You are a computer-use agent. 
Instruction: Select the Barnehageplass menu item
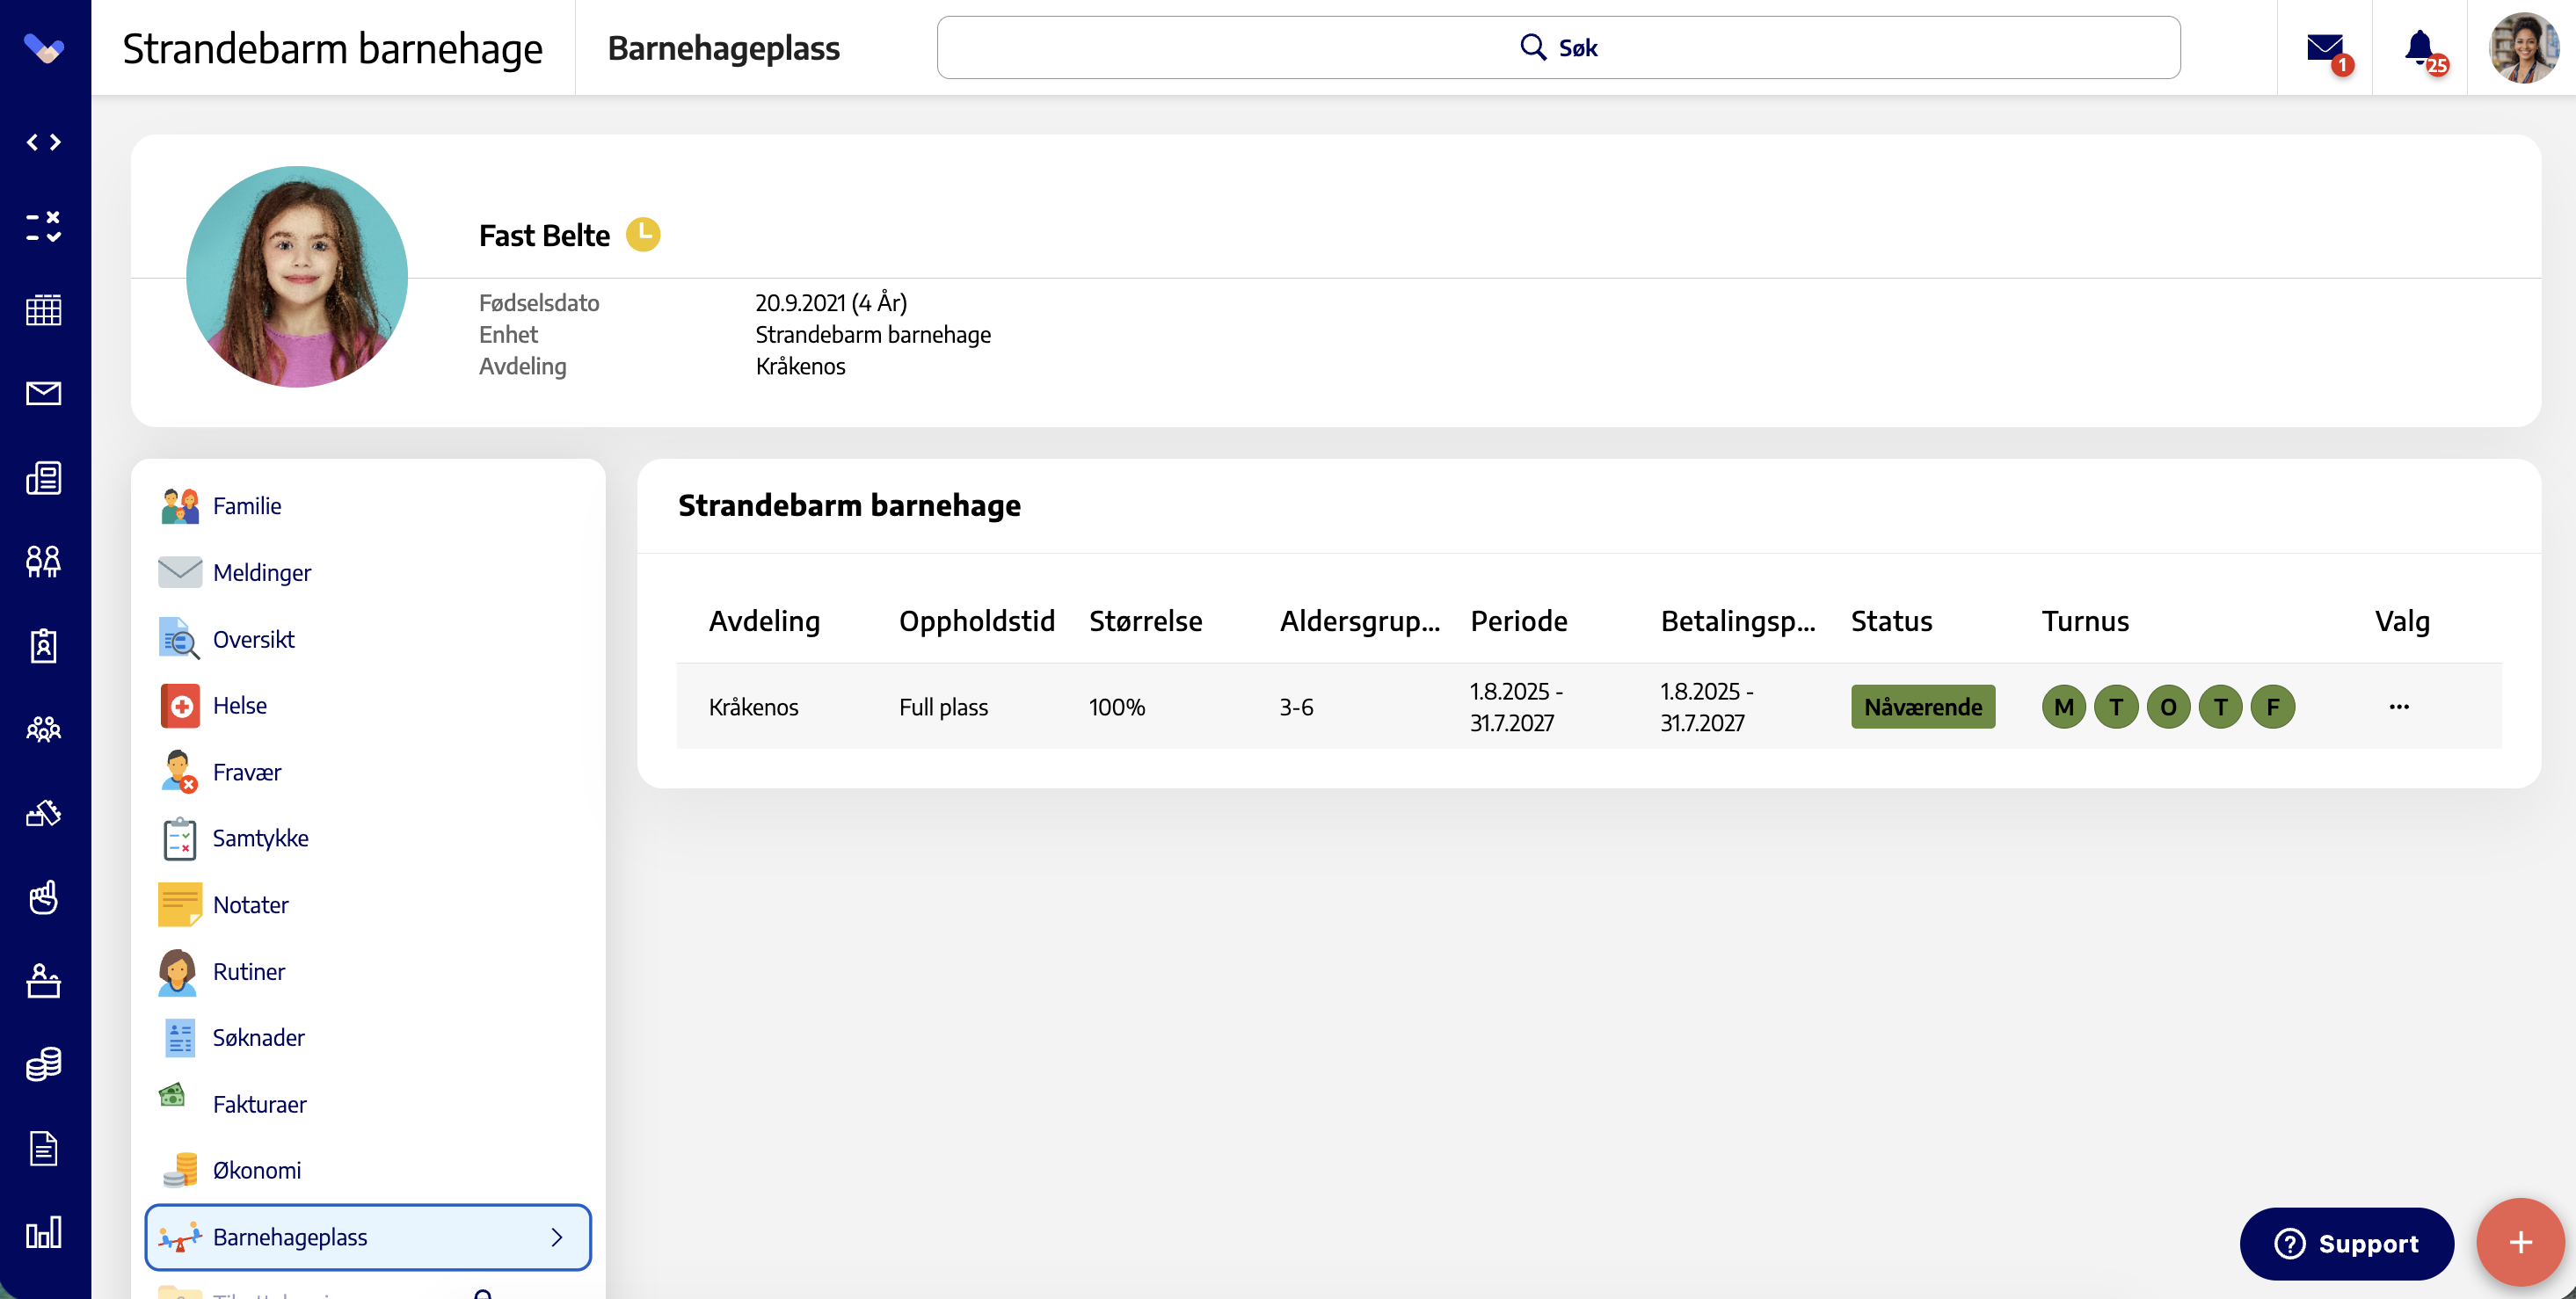[368, 1237]
